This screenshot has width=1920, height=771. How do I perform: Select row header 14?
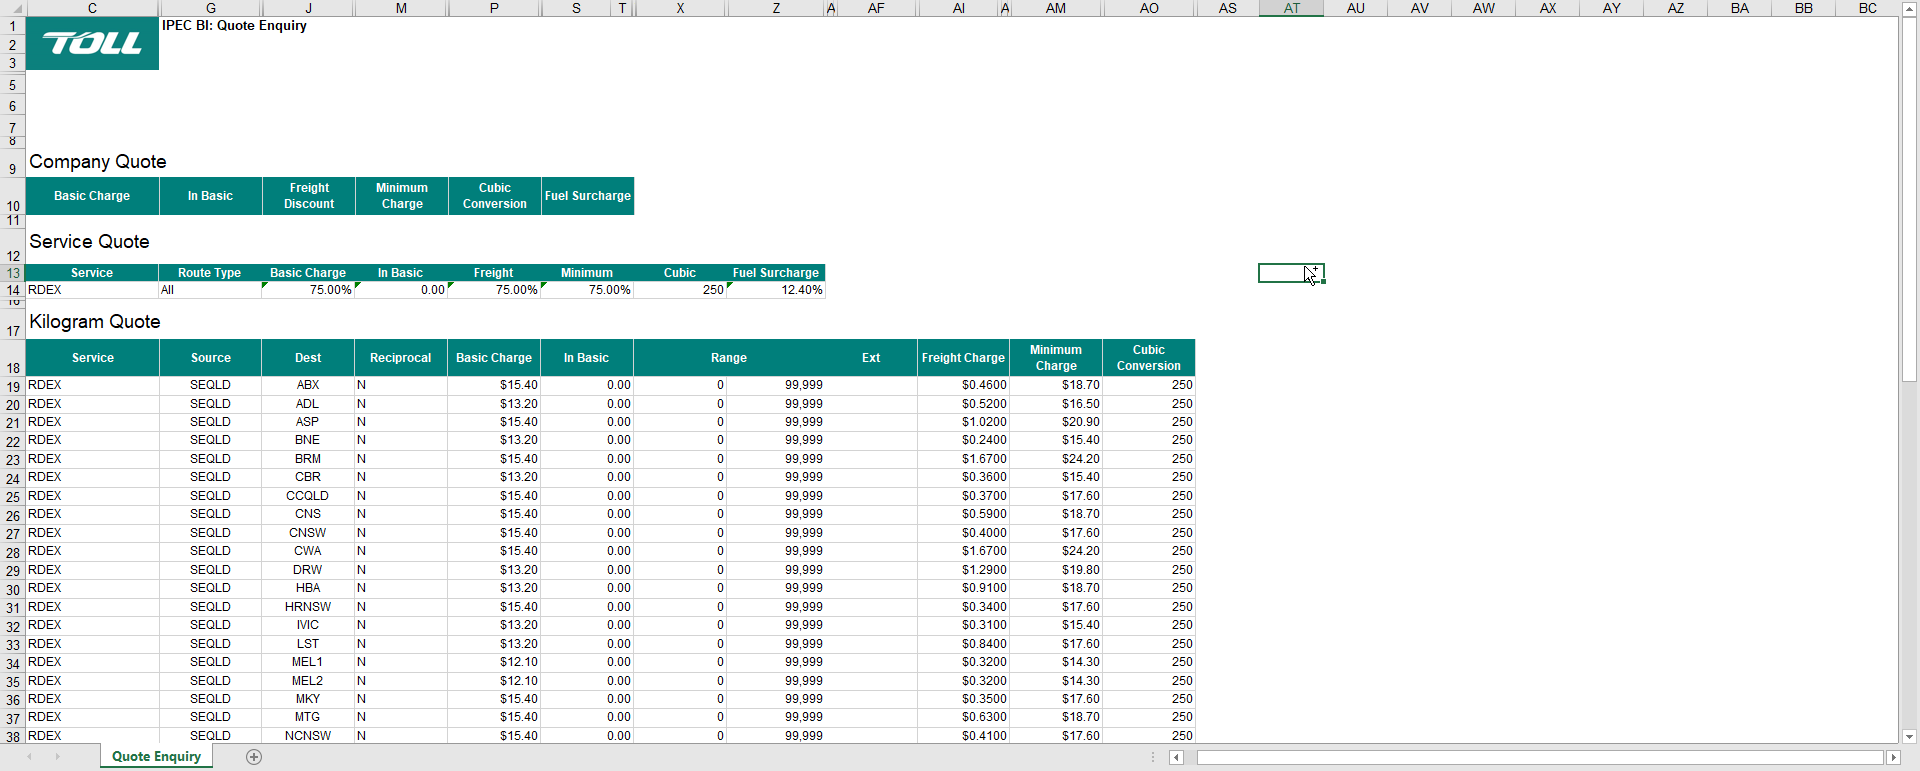13,290
